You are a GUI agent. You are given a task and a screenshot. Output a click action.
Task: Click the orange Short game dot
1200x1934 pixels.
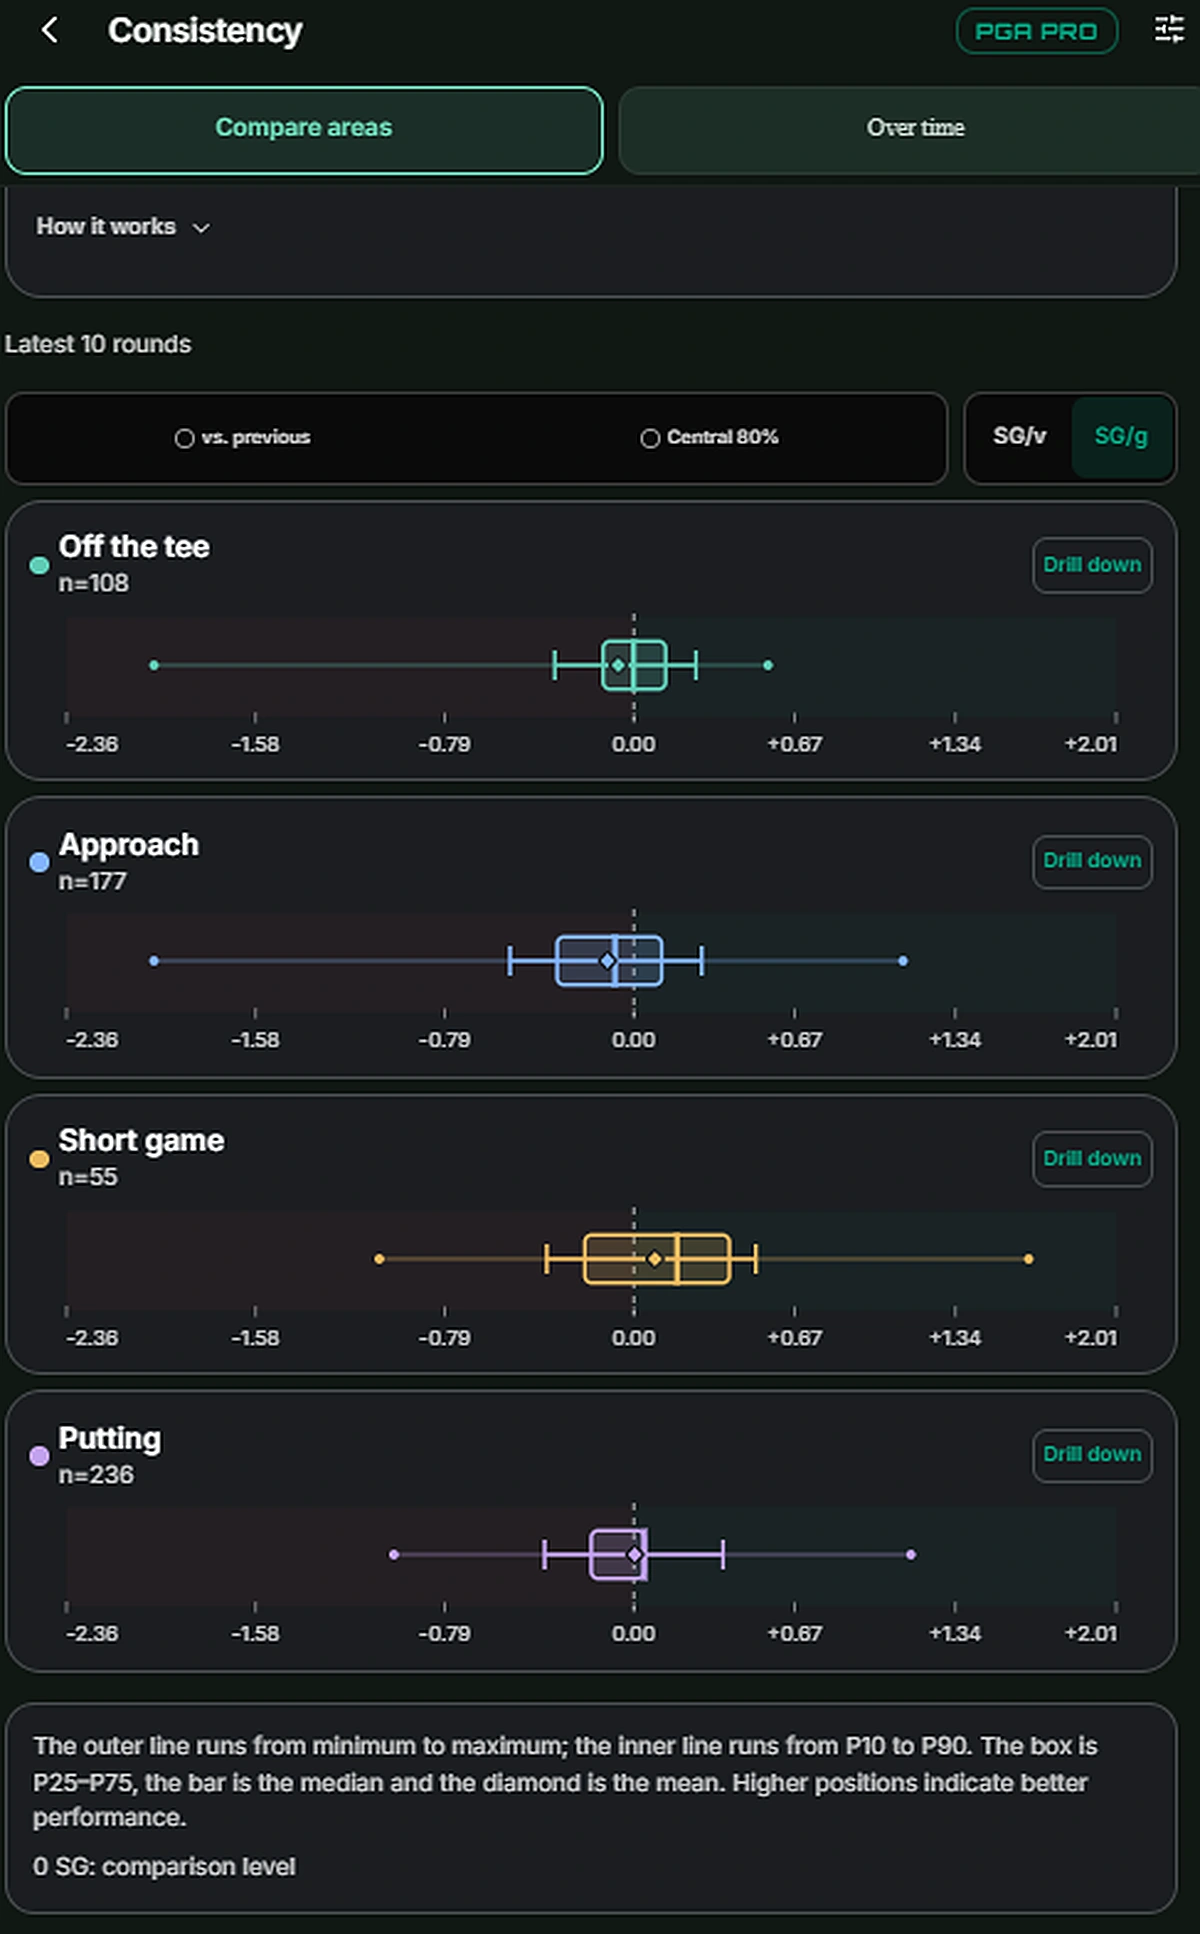coord(39,1159)
